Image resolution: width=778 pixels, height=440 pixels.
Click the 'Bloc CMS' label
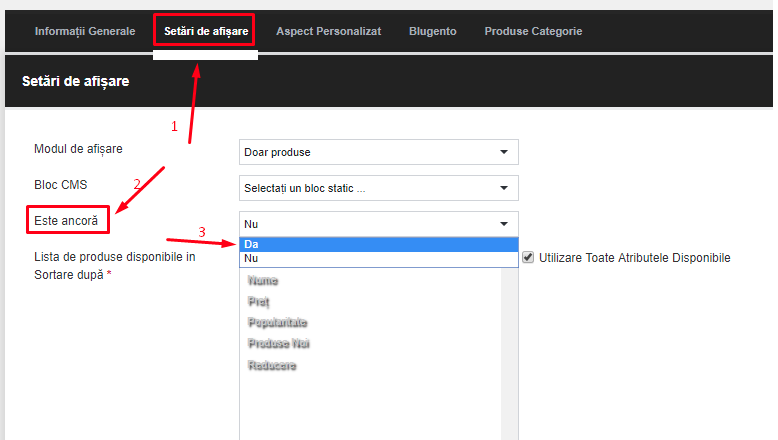[x=61, y=185]
